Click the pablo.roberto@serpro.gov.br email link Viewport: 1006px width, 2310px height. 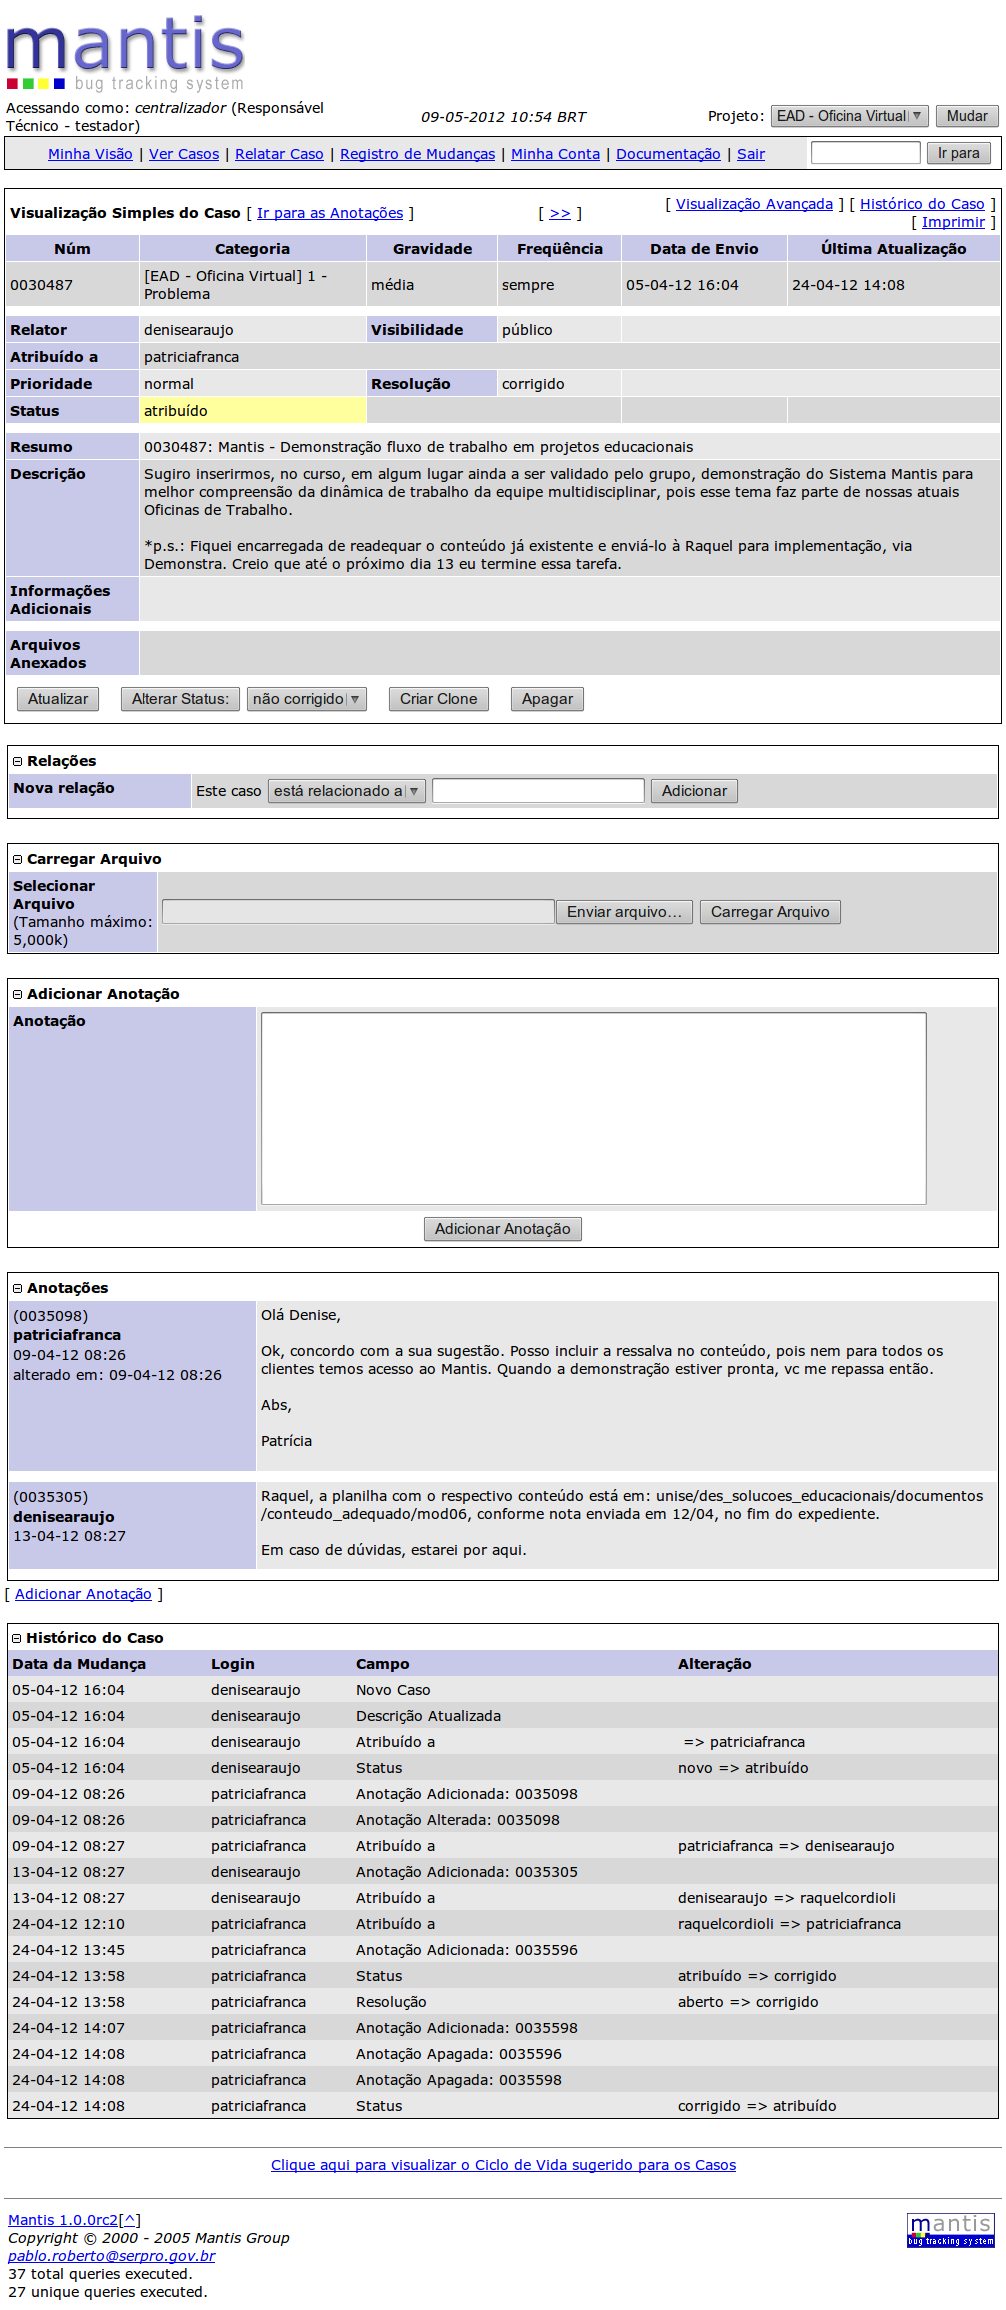point(112,2256)
